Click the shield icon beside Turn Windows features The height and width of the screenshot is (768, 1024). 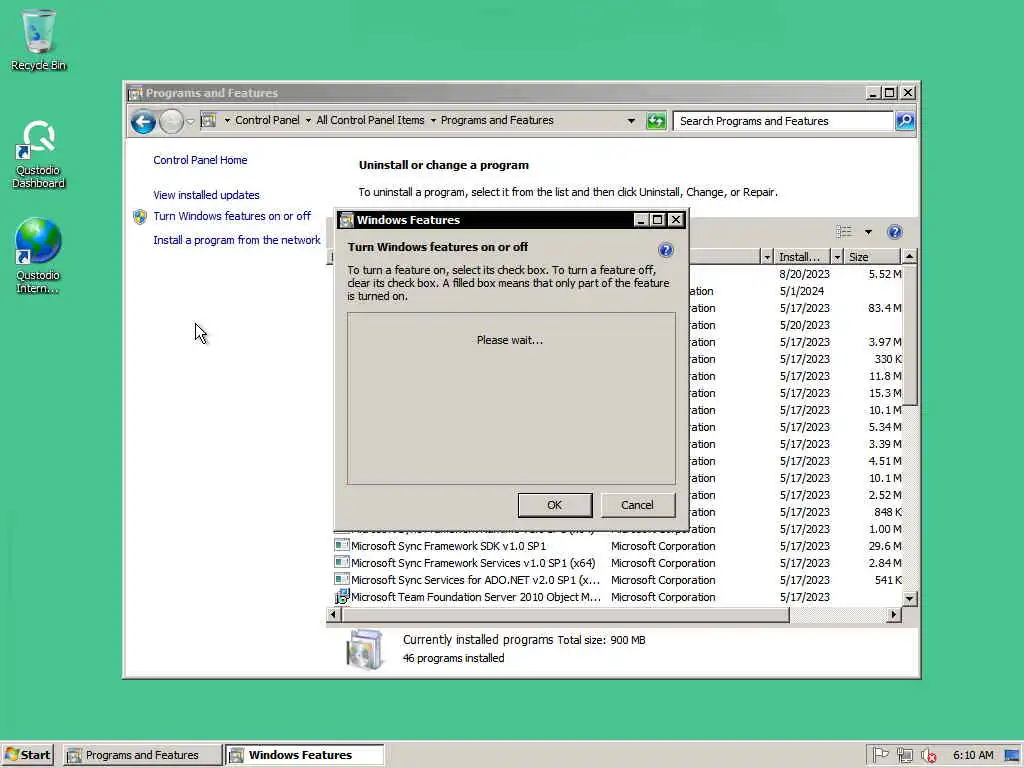point(140,217)
